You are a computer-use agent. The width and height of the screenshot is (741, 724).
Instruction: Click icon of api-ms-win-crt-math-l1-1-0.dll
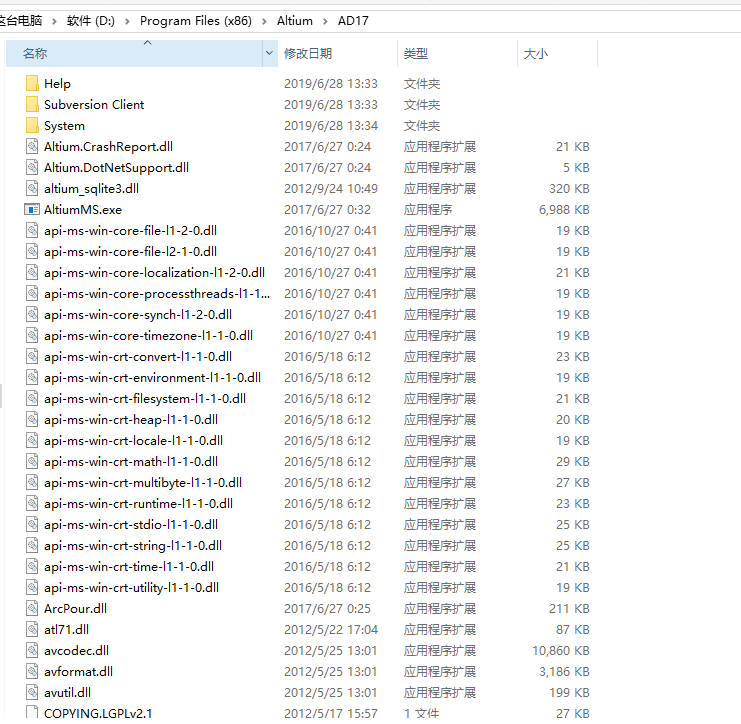point(32,461)
